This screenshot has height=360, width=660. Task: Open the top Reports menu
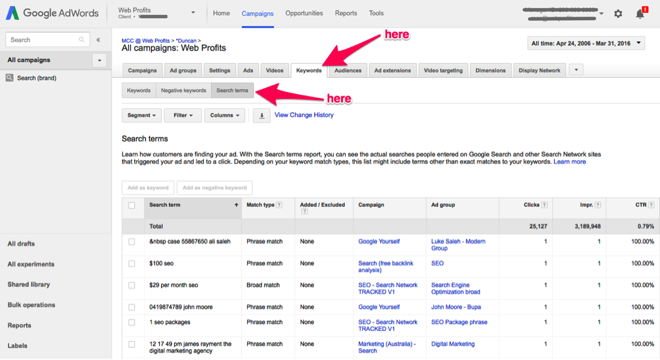[x=346, y=13]
